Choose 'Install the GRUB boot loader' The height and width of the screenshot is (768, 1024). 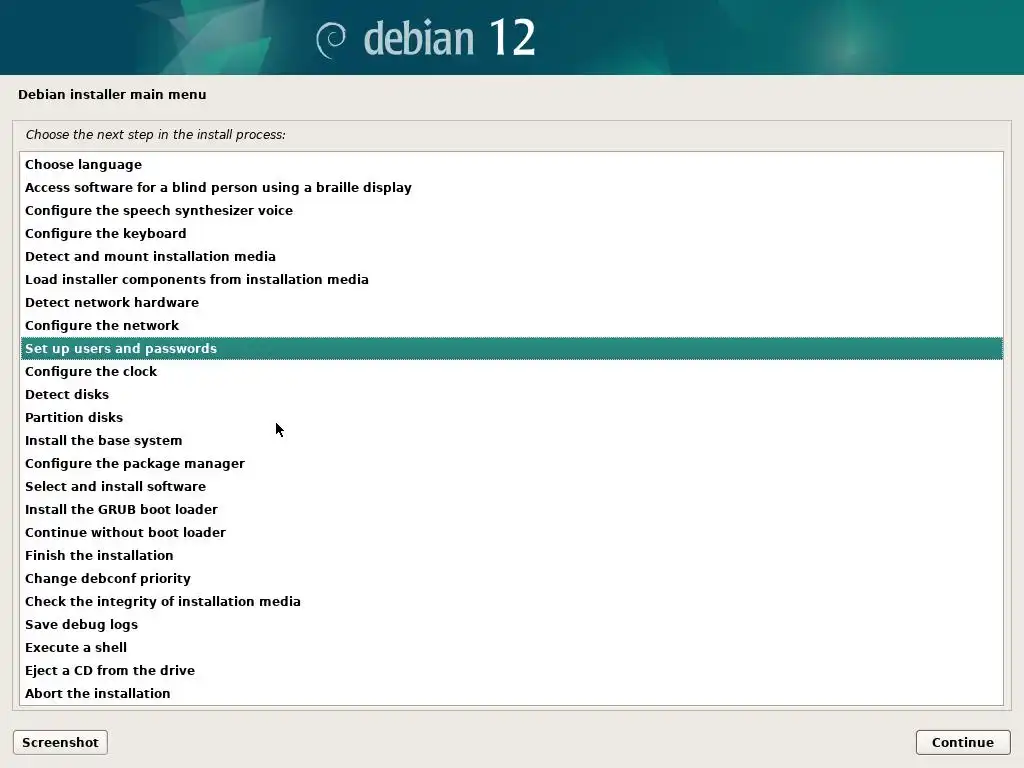point(511,509)
